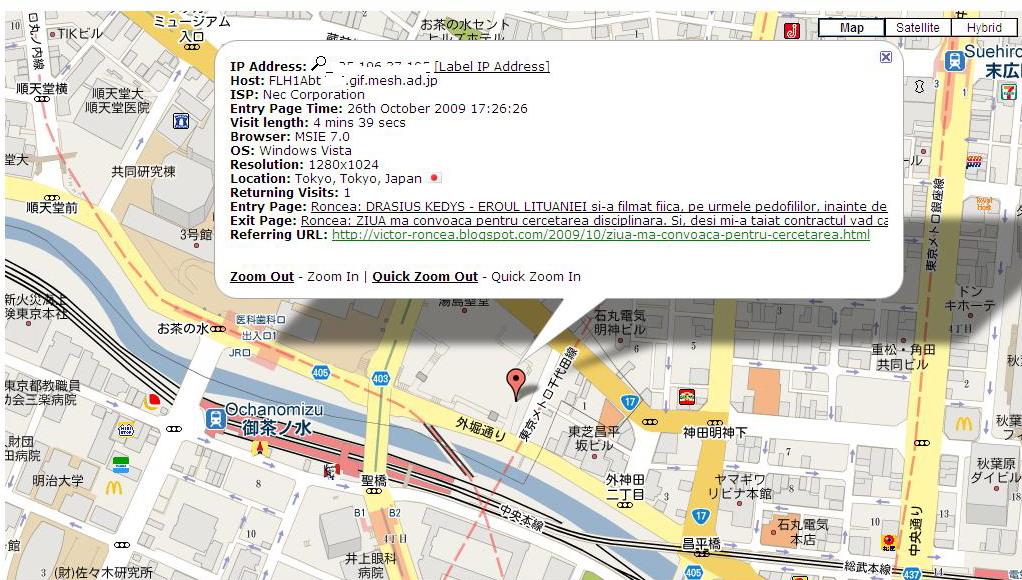Open the Exit Page ZIUA ma convoaca link
The height and width of the screenshot is (580, 1022).
tap(594, 221)
